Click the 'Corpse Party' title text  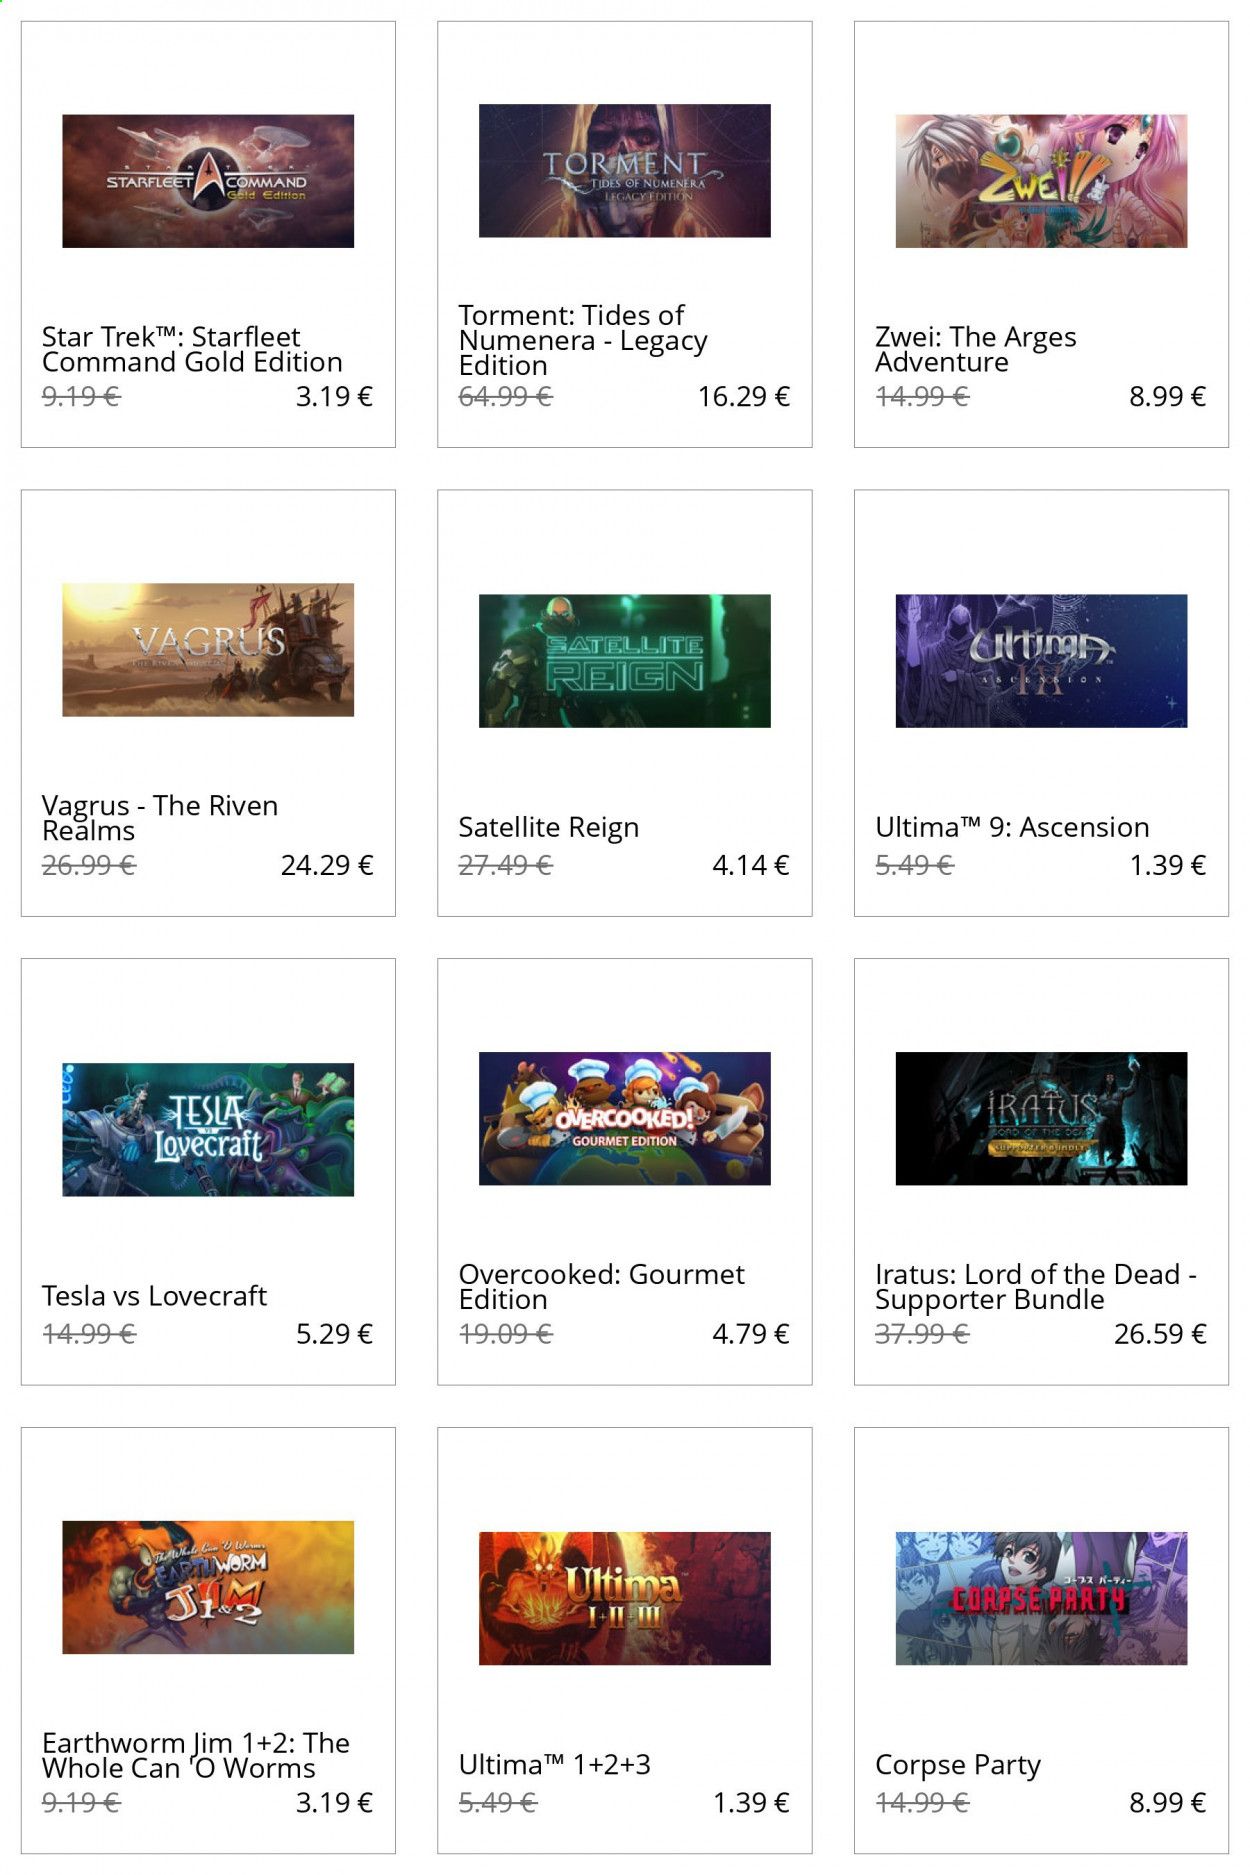(x=958, y=1766)
